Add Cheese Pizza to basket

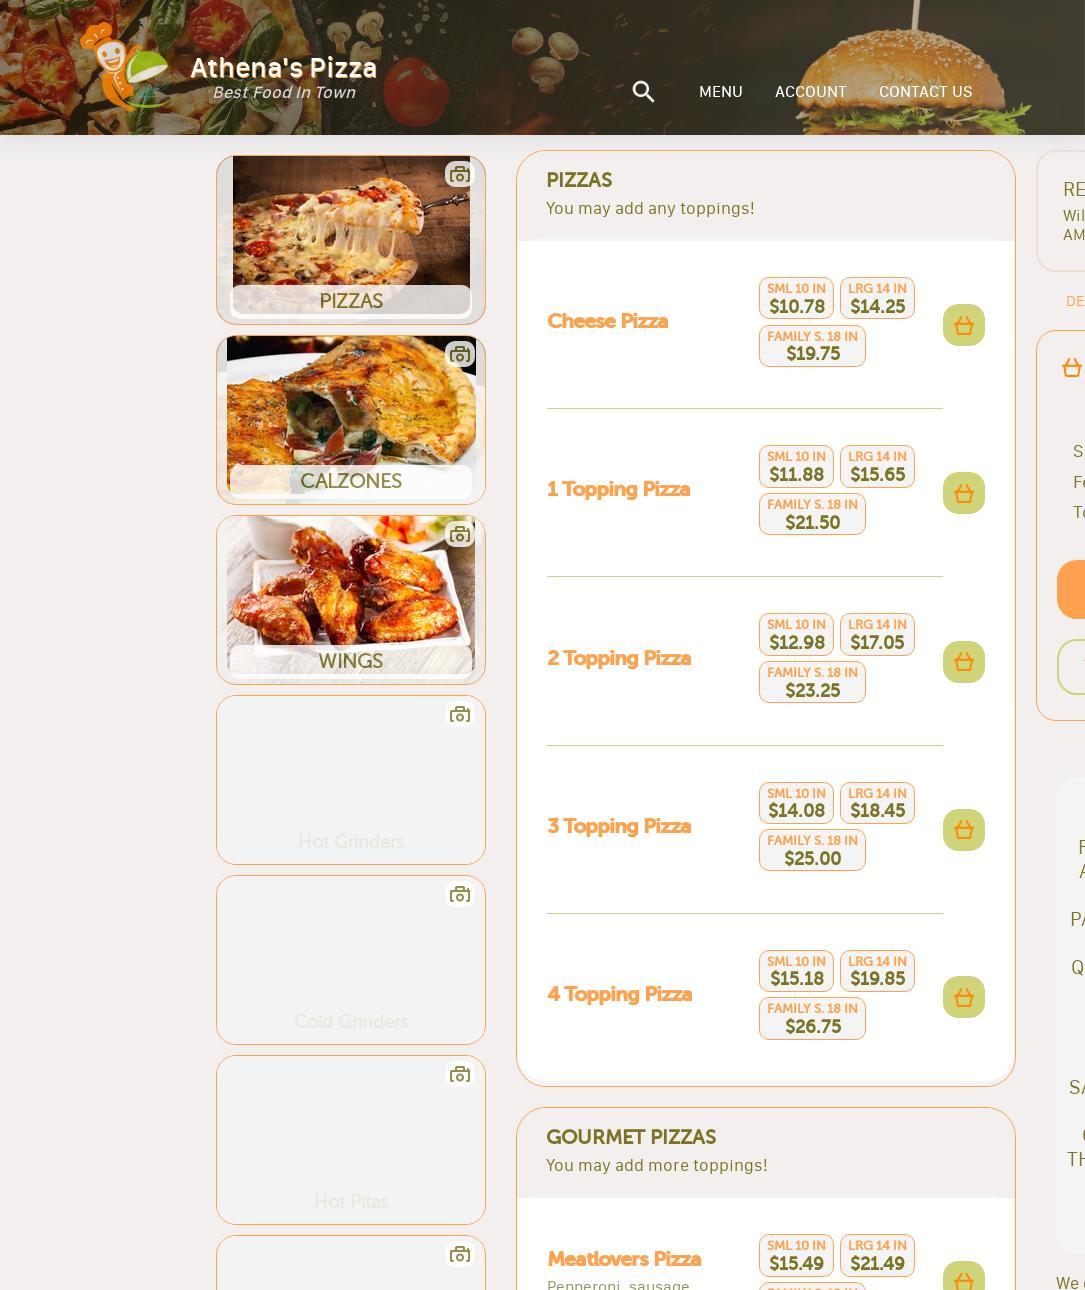(x=964, y=325)
